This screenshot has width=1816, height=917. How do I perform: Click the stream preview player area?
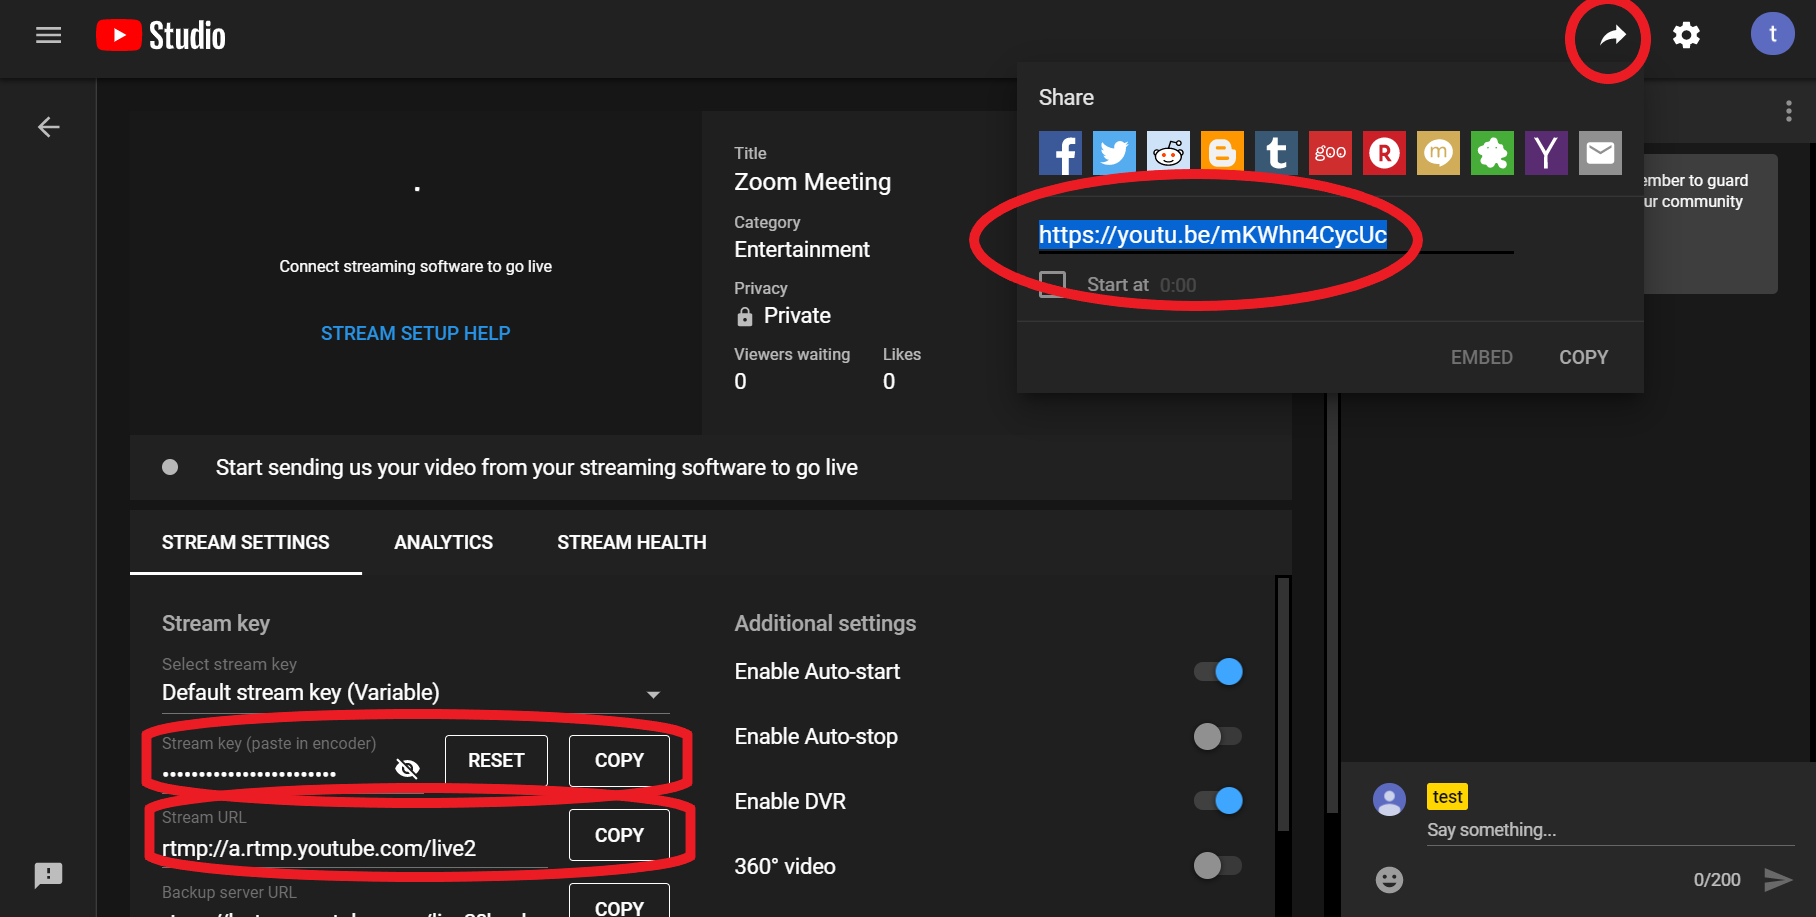click(416, 272)
